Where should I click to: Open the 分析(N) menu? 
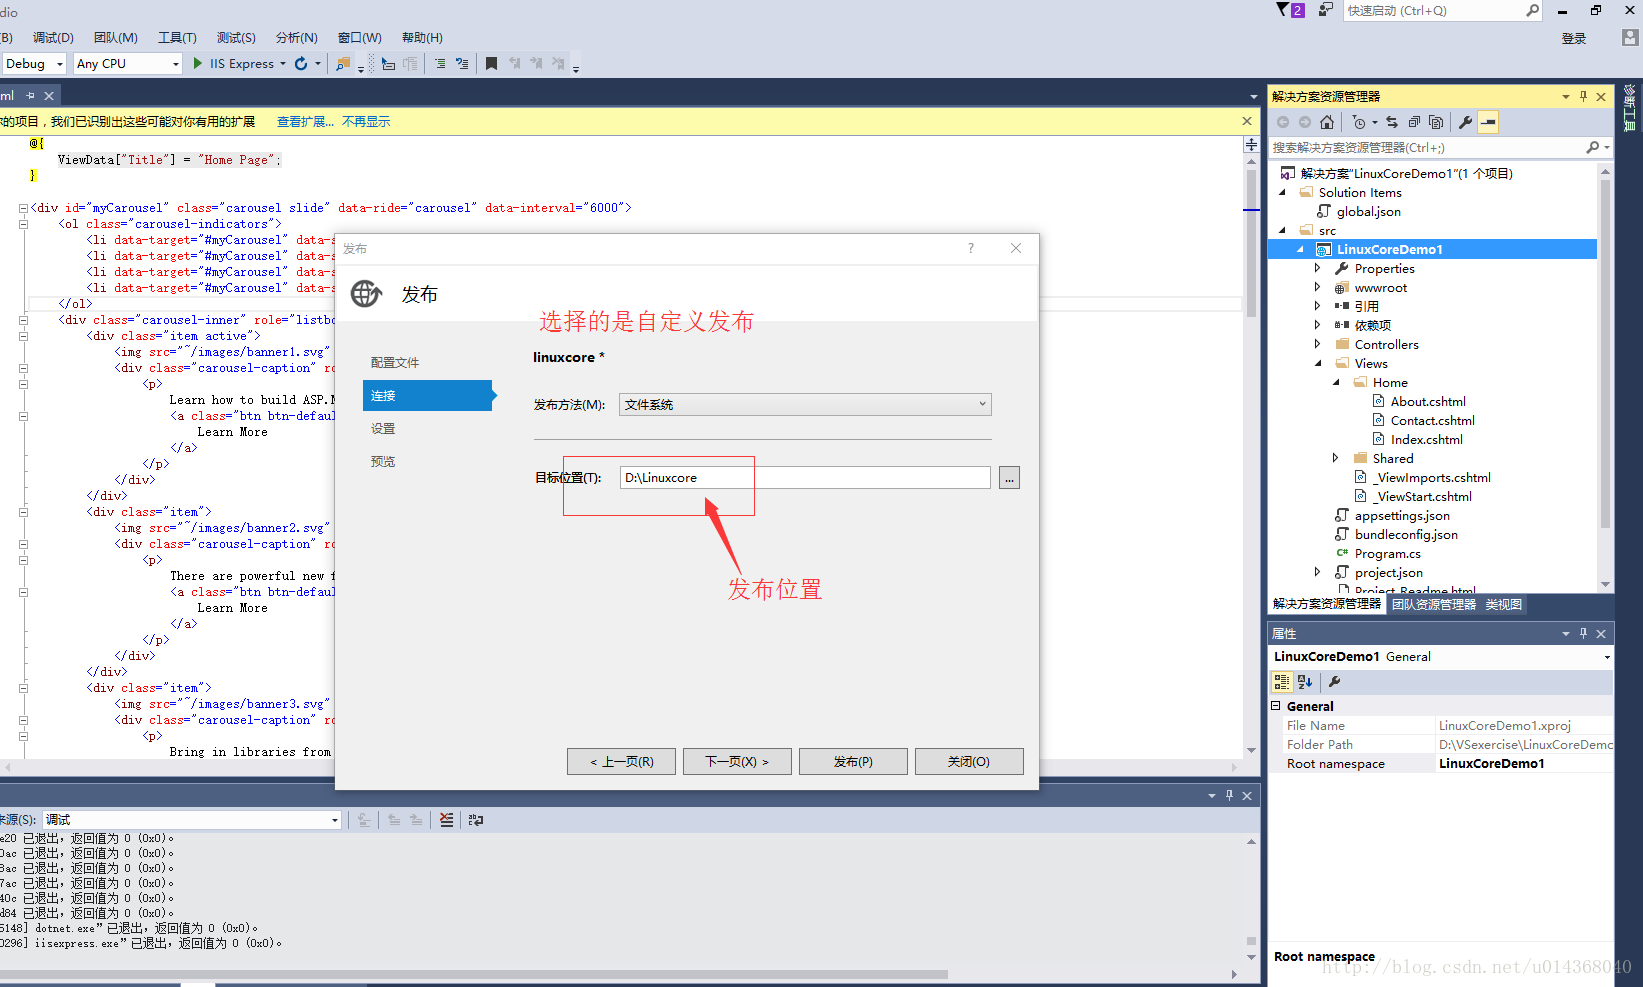pos(296,38)
